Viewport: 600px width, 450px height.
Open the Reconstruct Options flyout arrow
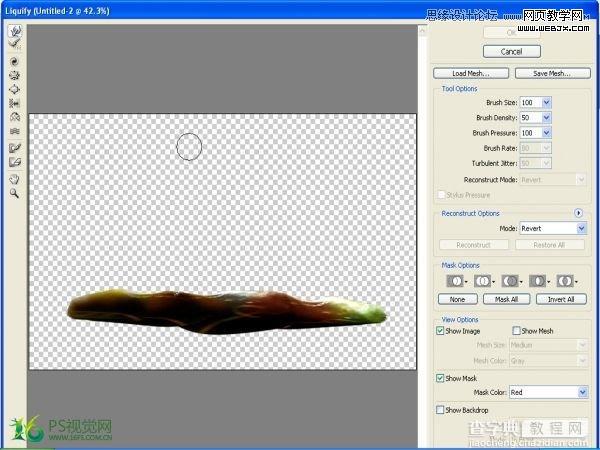578,213
